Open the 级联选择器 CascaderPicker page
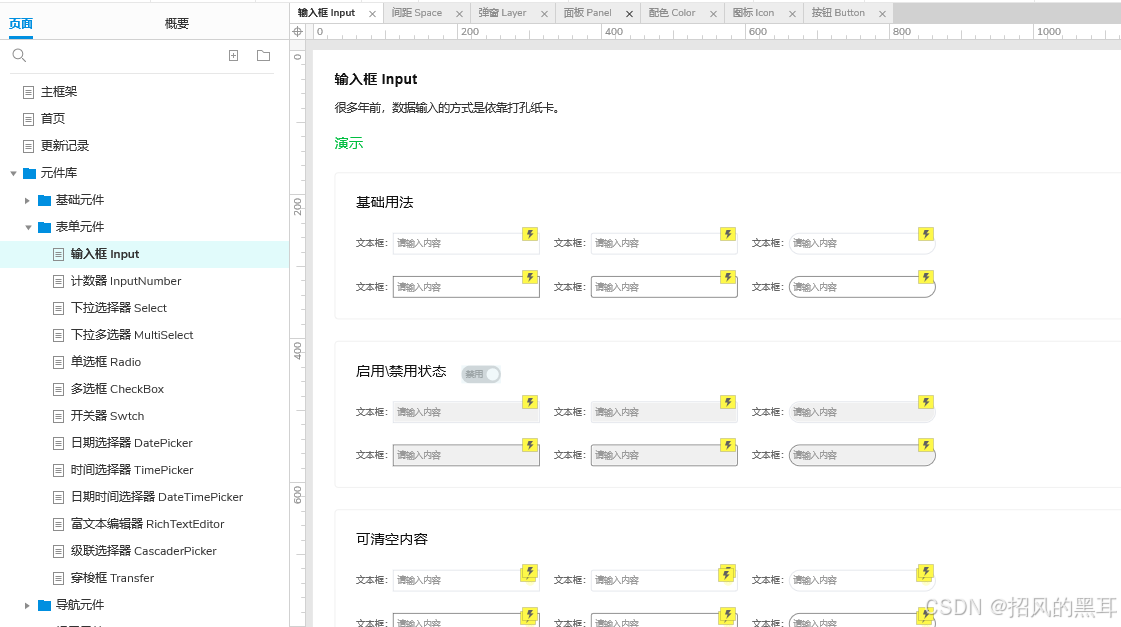This screenshot has height=627, width=1121. 144,551
